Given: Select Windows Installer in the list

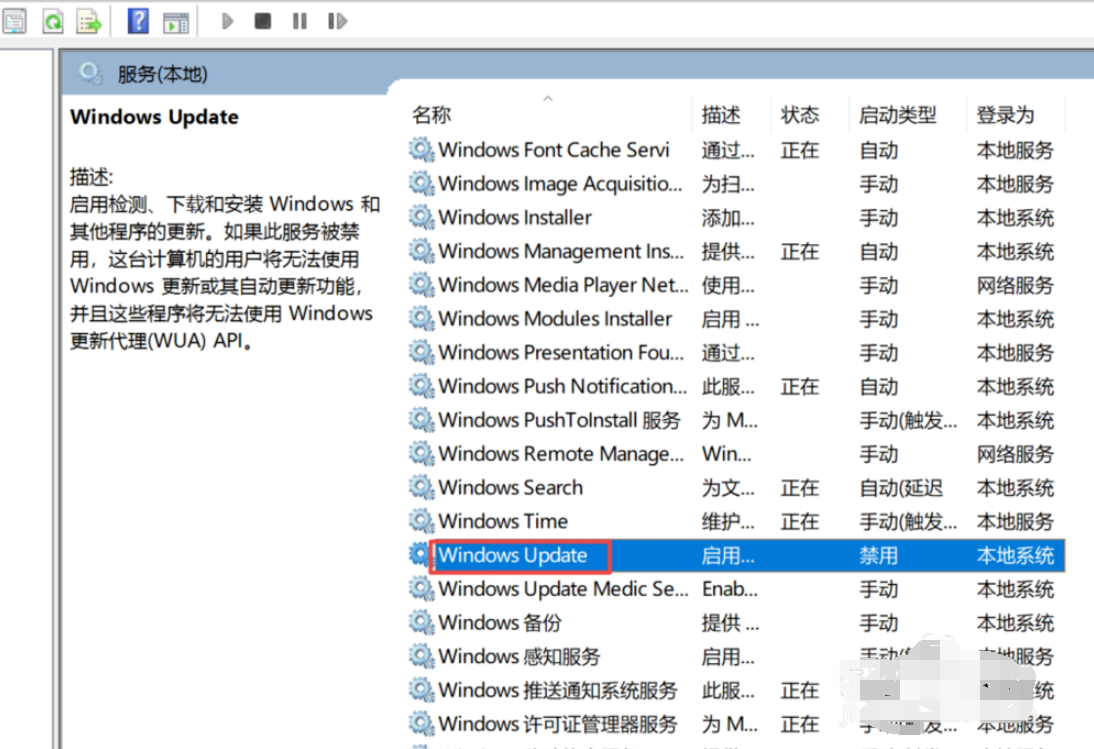Looking at the screenshot, I should coord(515,218).
